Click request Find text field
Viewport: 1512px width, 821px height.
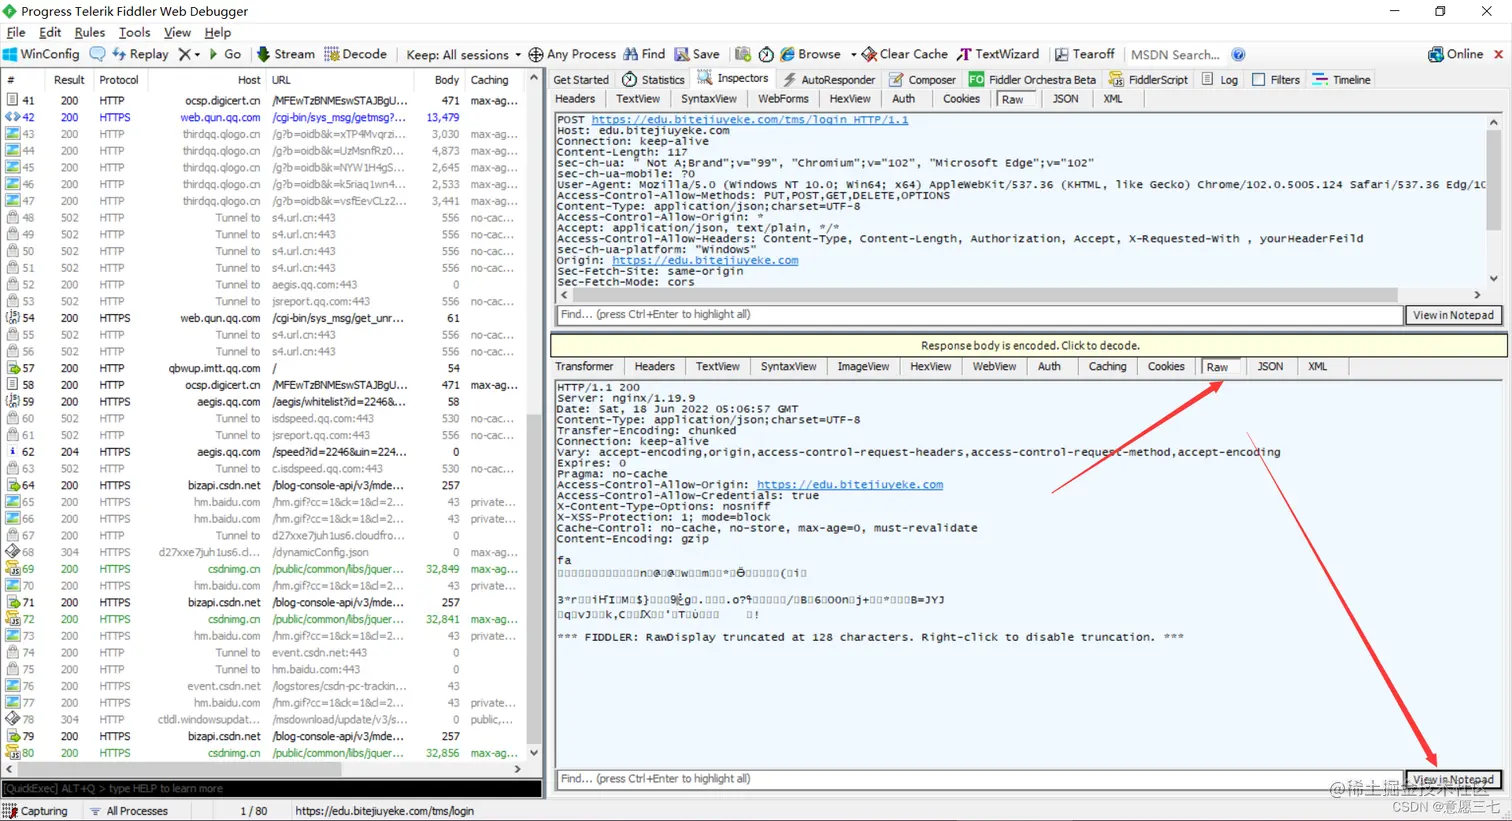coord(979,314)
